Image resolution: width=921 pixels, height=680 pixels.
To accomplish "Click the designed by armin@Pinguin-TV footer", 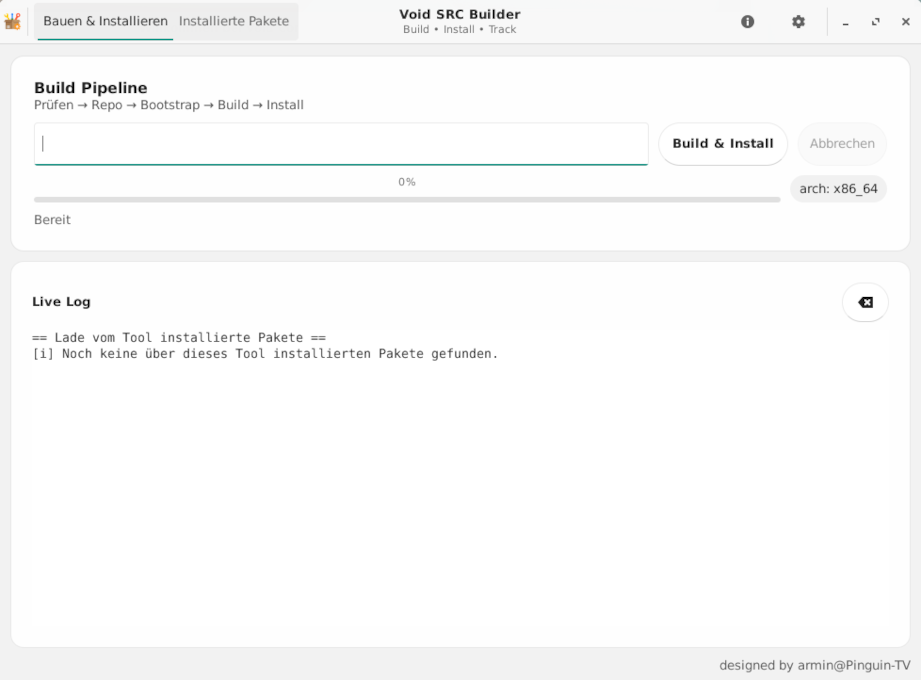I will (x=814, y=665).
